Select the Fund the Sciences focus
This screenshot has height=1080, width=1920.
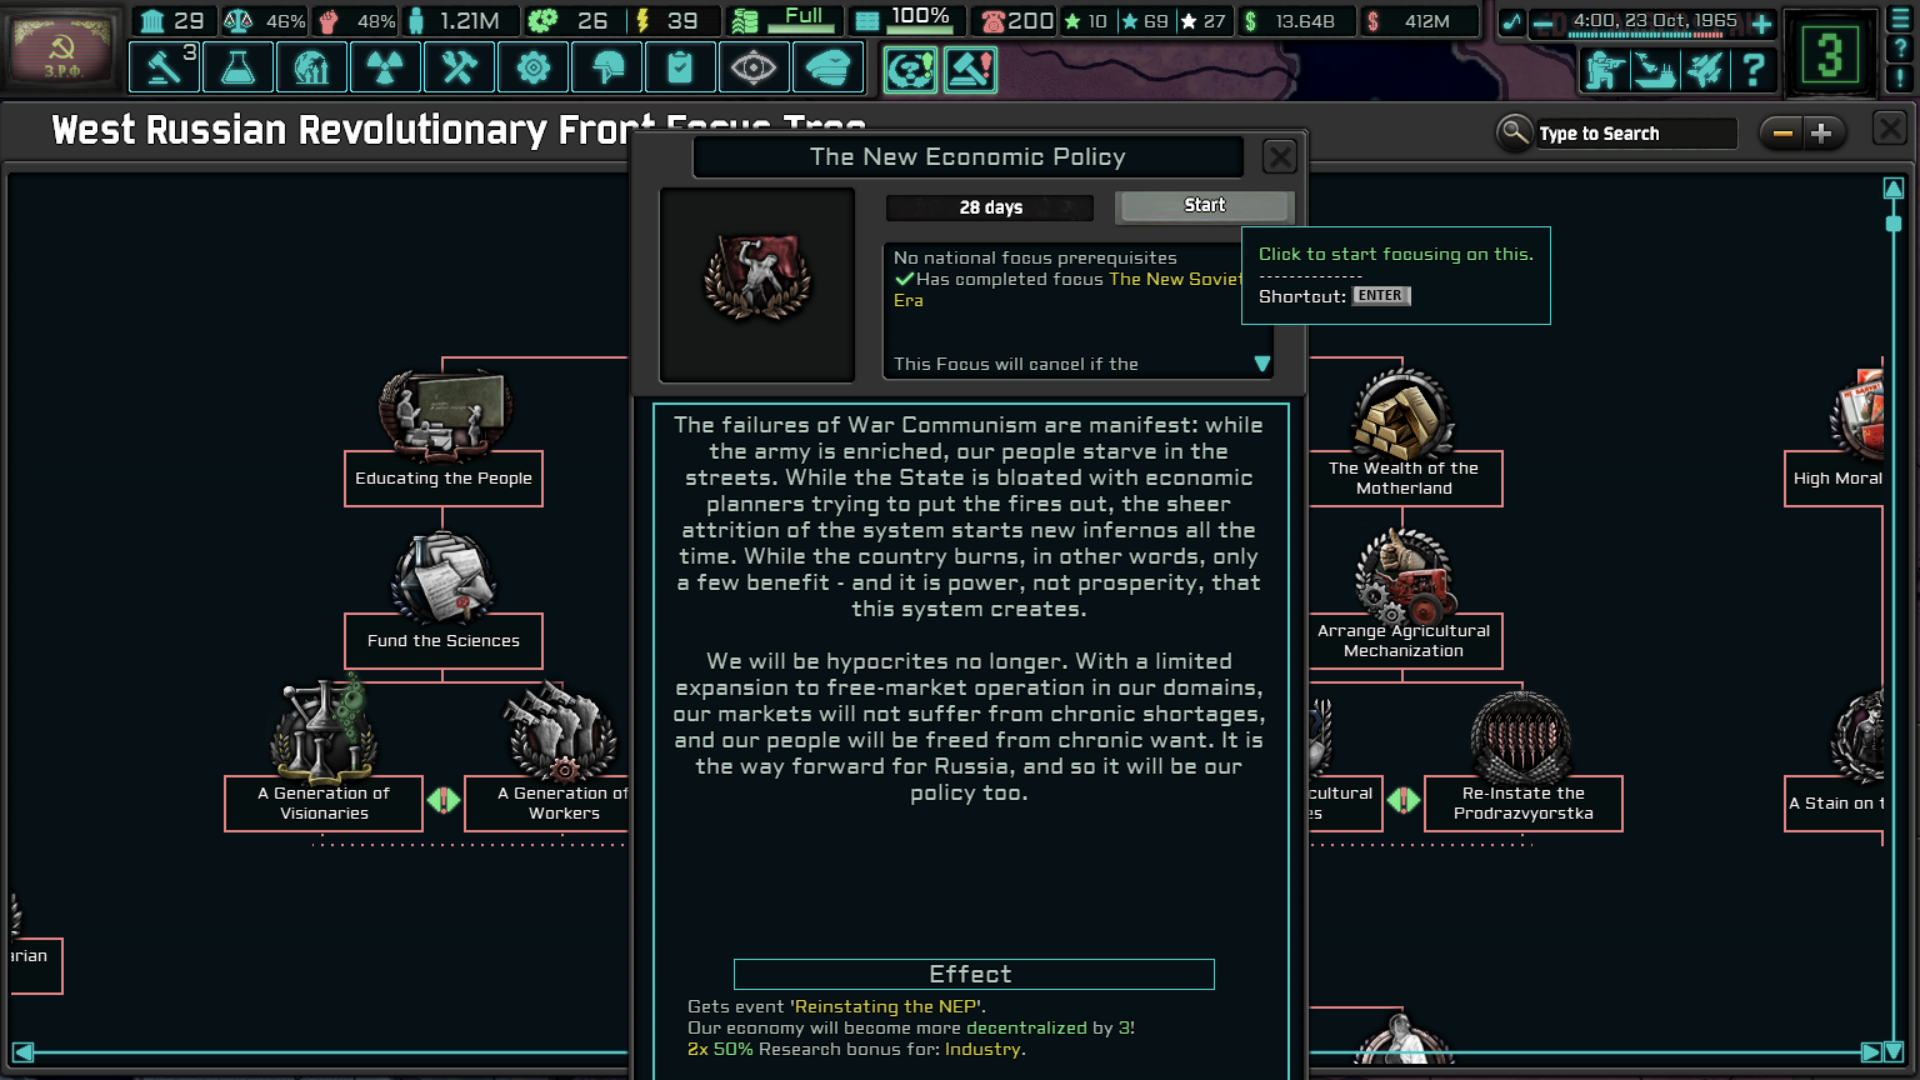[x=443, y=641]
